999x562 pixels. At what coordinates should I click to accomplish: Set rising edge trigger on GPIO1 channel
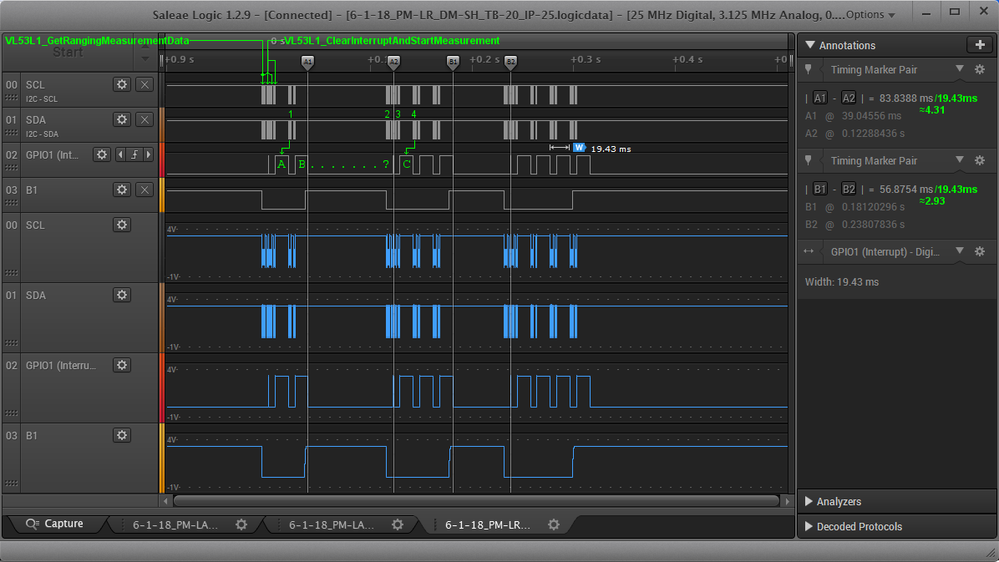pos(134,155)
